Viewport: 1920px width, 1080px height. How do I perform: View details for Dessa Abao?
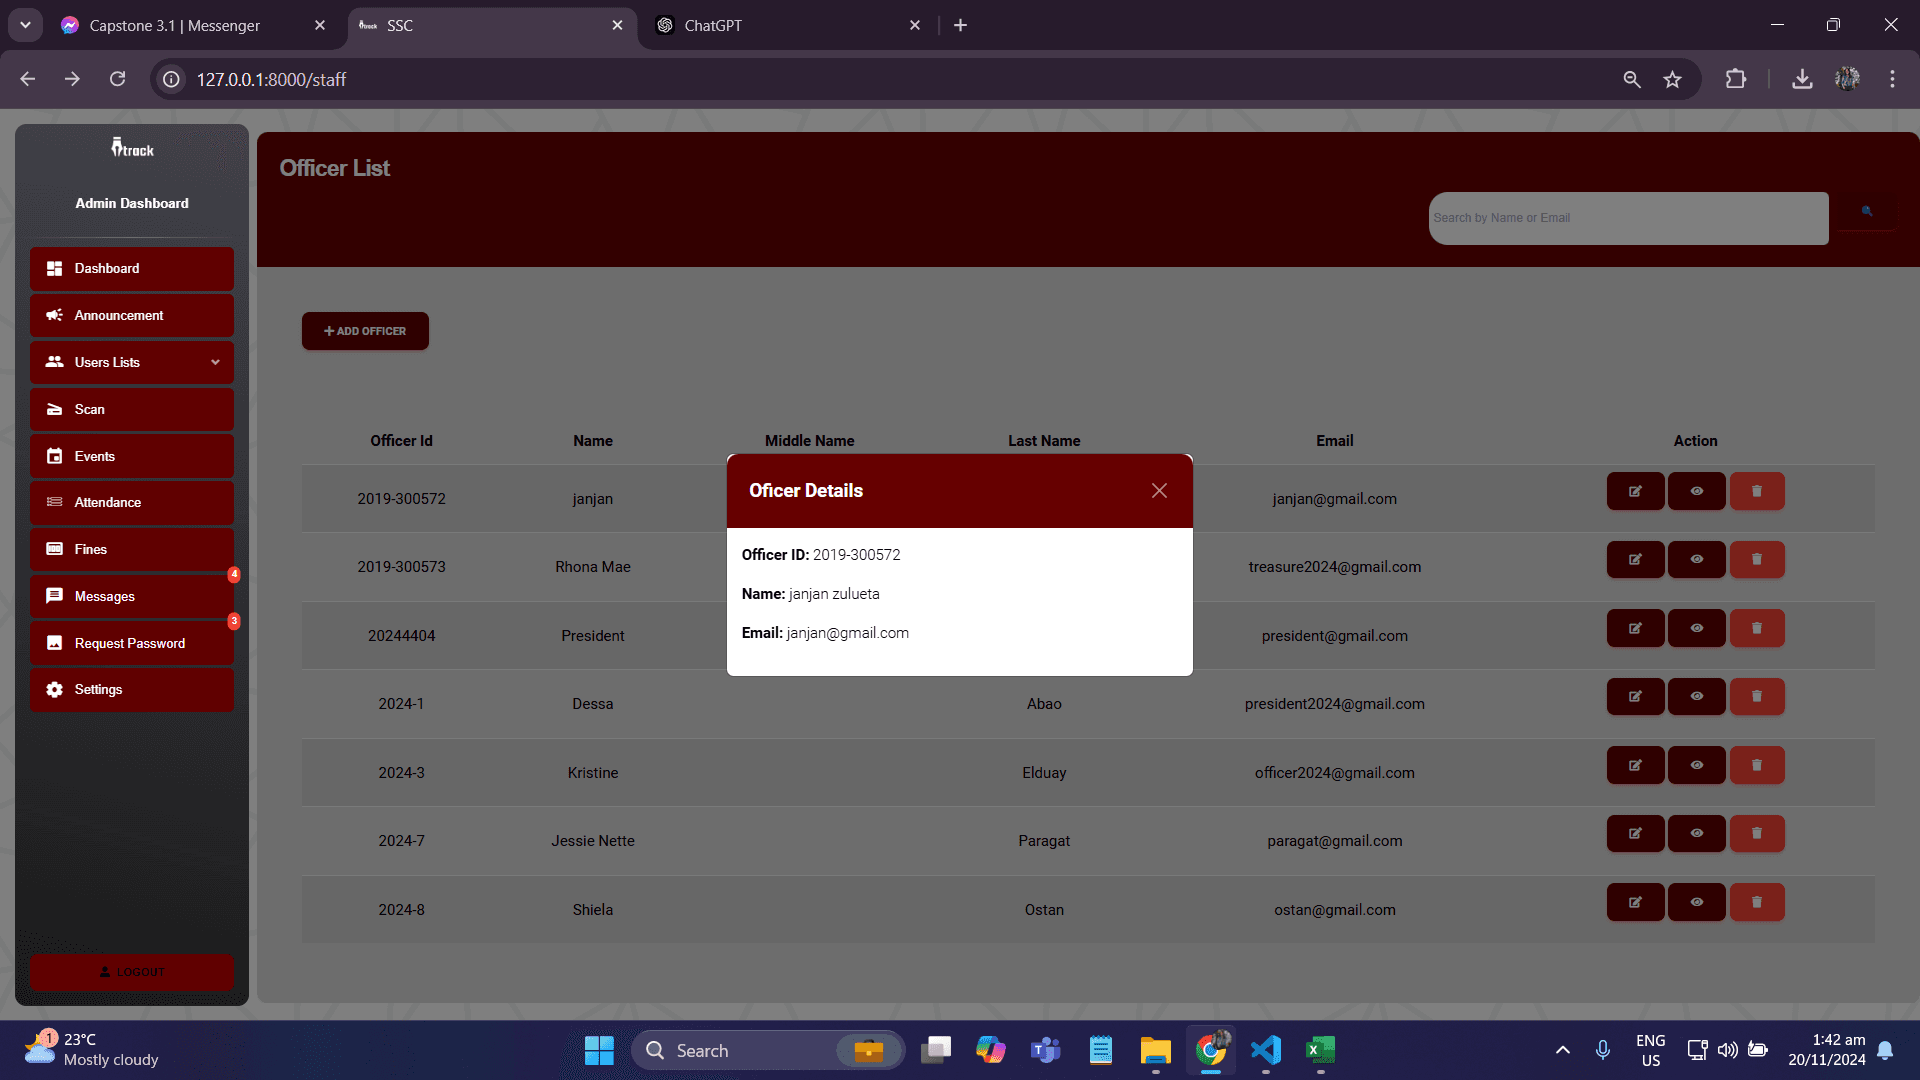(1696, 697)
